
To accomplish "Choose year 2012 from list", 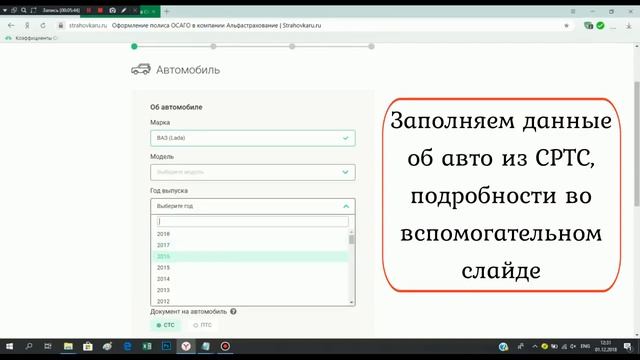I will click(x=250, y=301).
